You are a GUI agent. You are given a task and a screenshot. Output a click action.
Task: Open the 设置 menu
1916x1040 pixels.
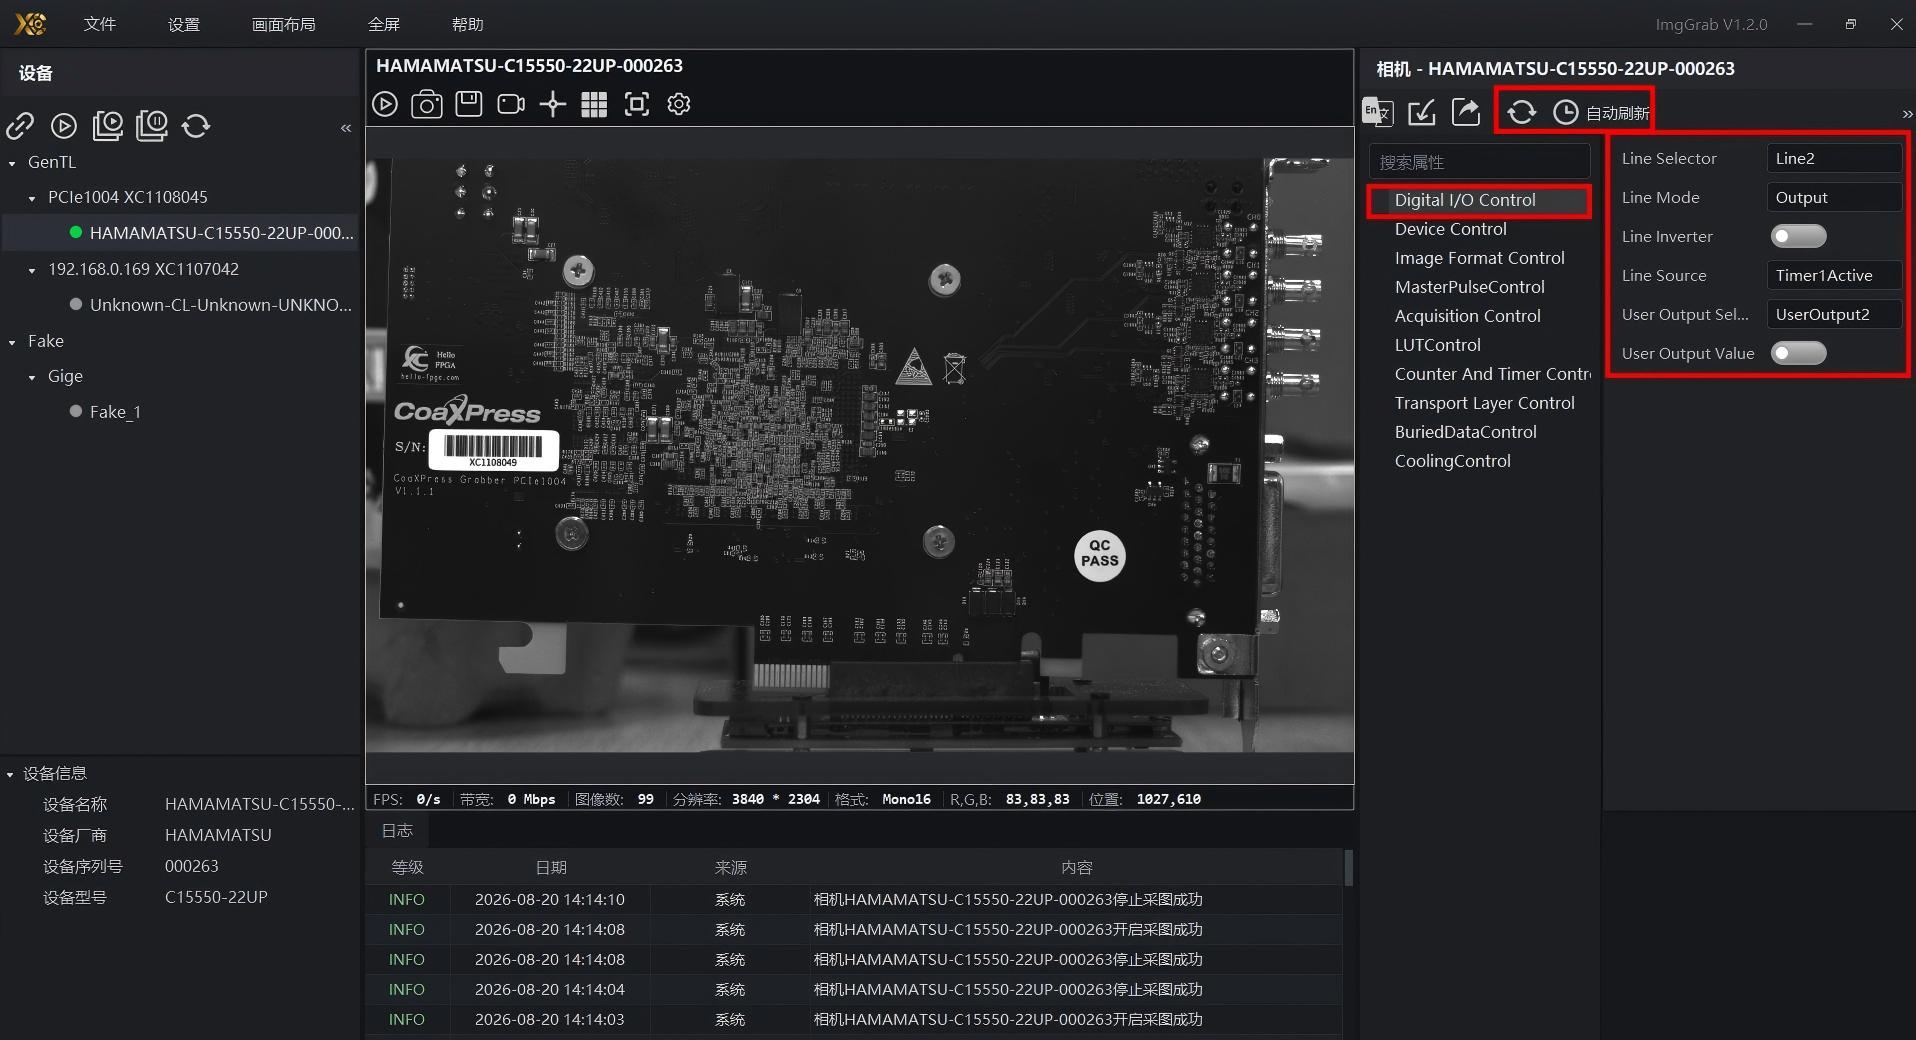point(184,24)
